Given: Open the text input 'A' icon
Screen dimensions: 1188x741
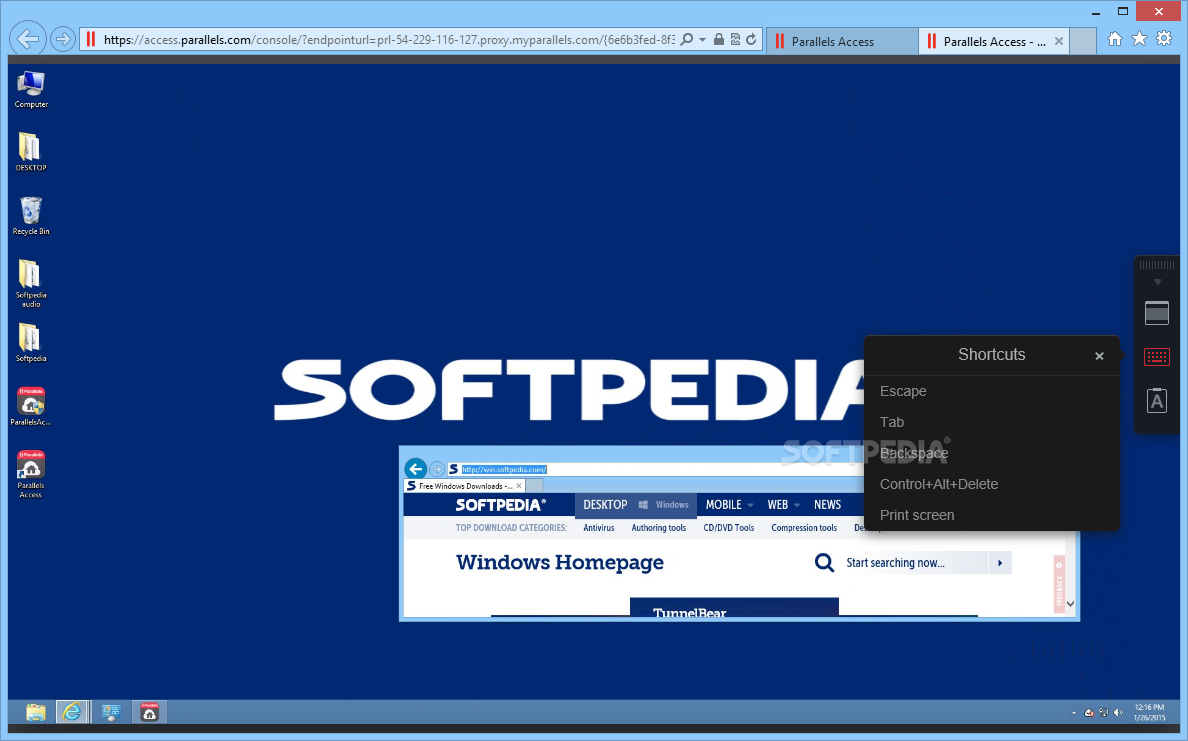Looking at the screenshot, I should 1157,401.
